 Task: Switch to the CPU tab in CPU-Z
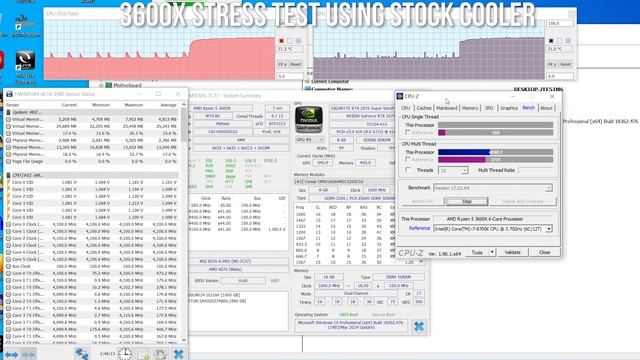[x=406, y=108]
